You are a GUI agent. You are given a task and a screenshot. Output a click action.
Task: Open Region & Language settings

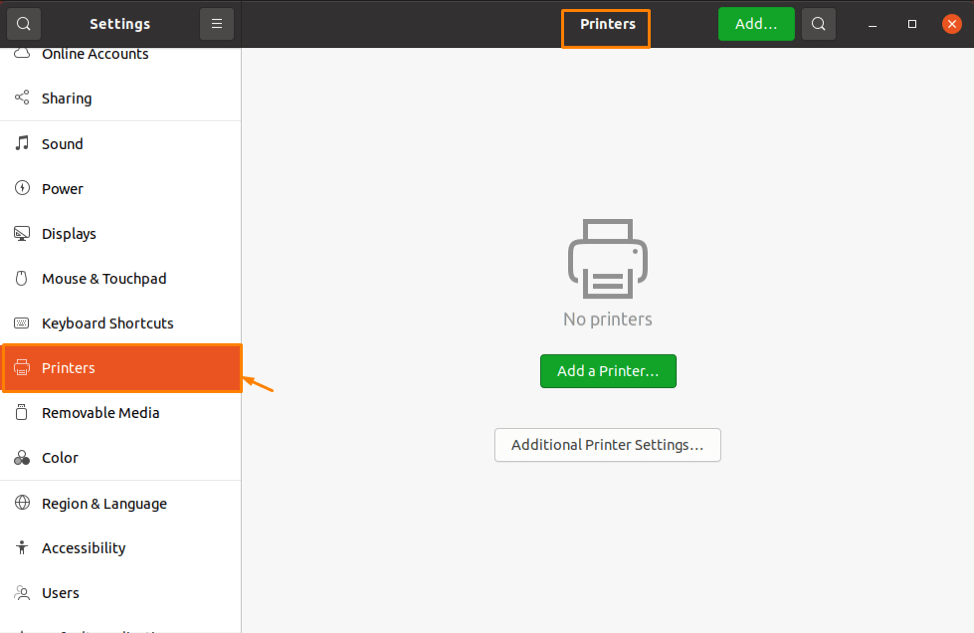104,503
